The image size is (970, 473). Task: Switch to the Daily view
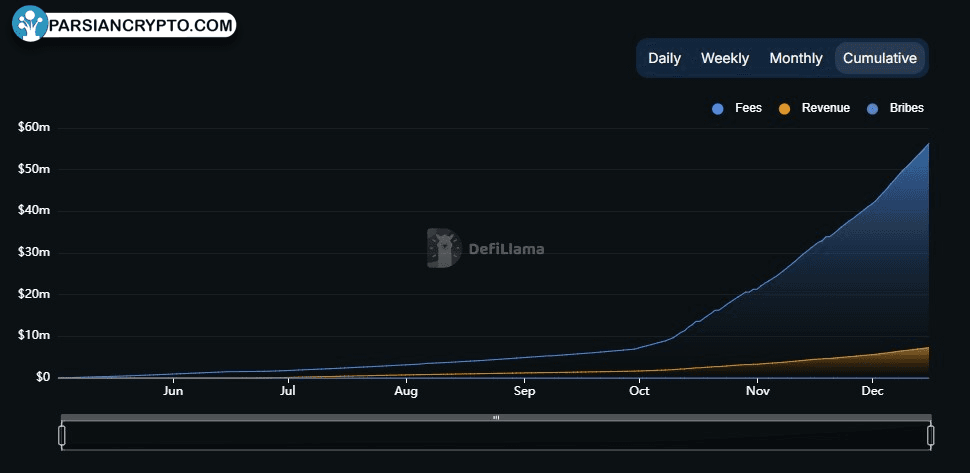[x=664, y=58]
